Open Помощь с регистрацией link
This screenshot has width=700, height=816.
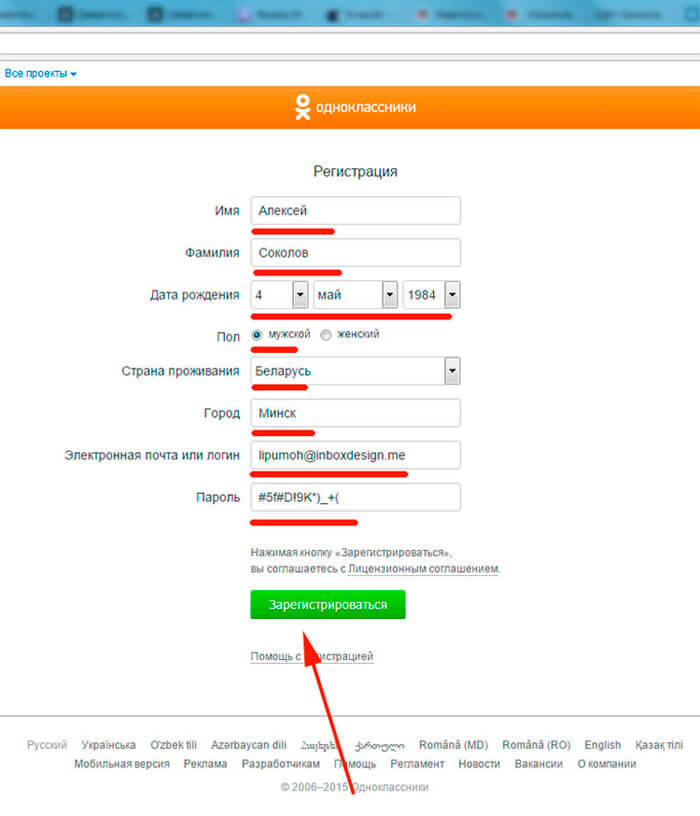point(312,656)
